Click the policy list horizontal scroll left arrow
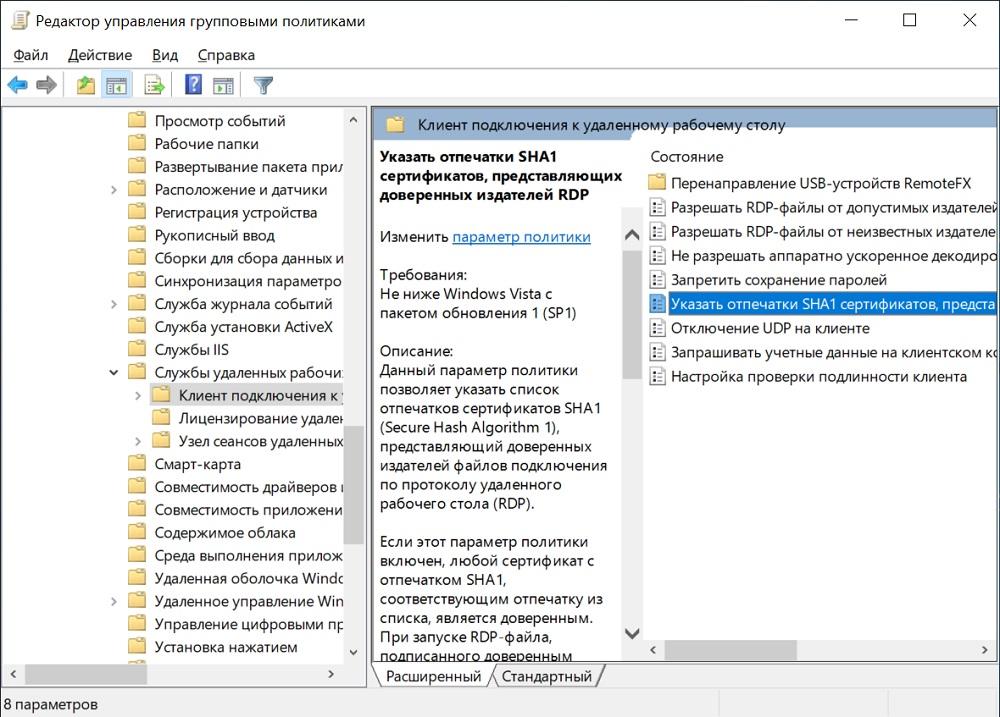Image resolution: width=1000 pixels, height=717 pixels. coord(653,649)
